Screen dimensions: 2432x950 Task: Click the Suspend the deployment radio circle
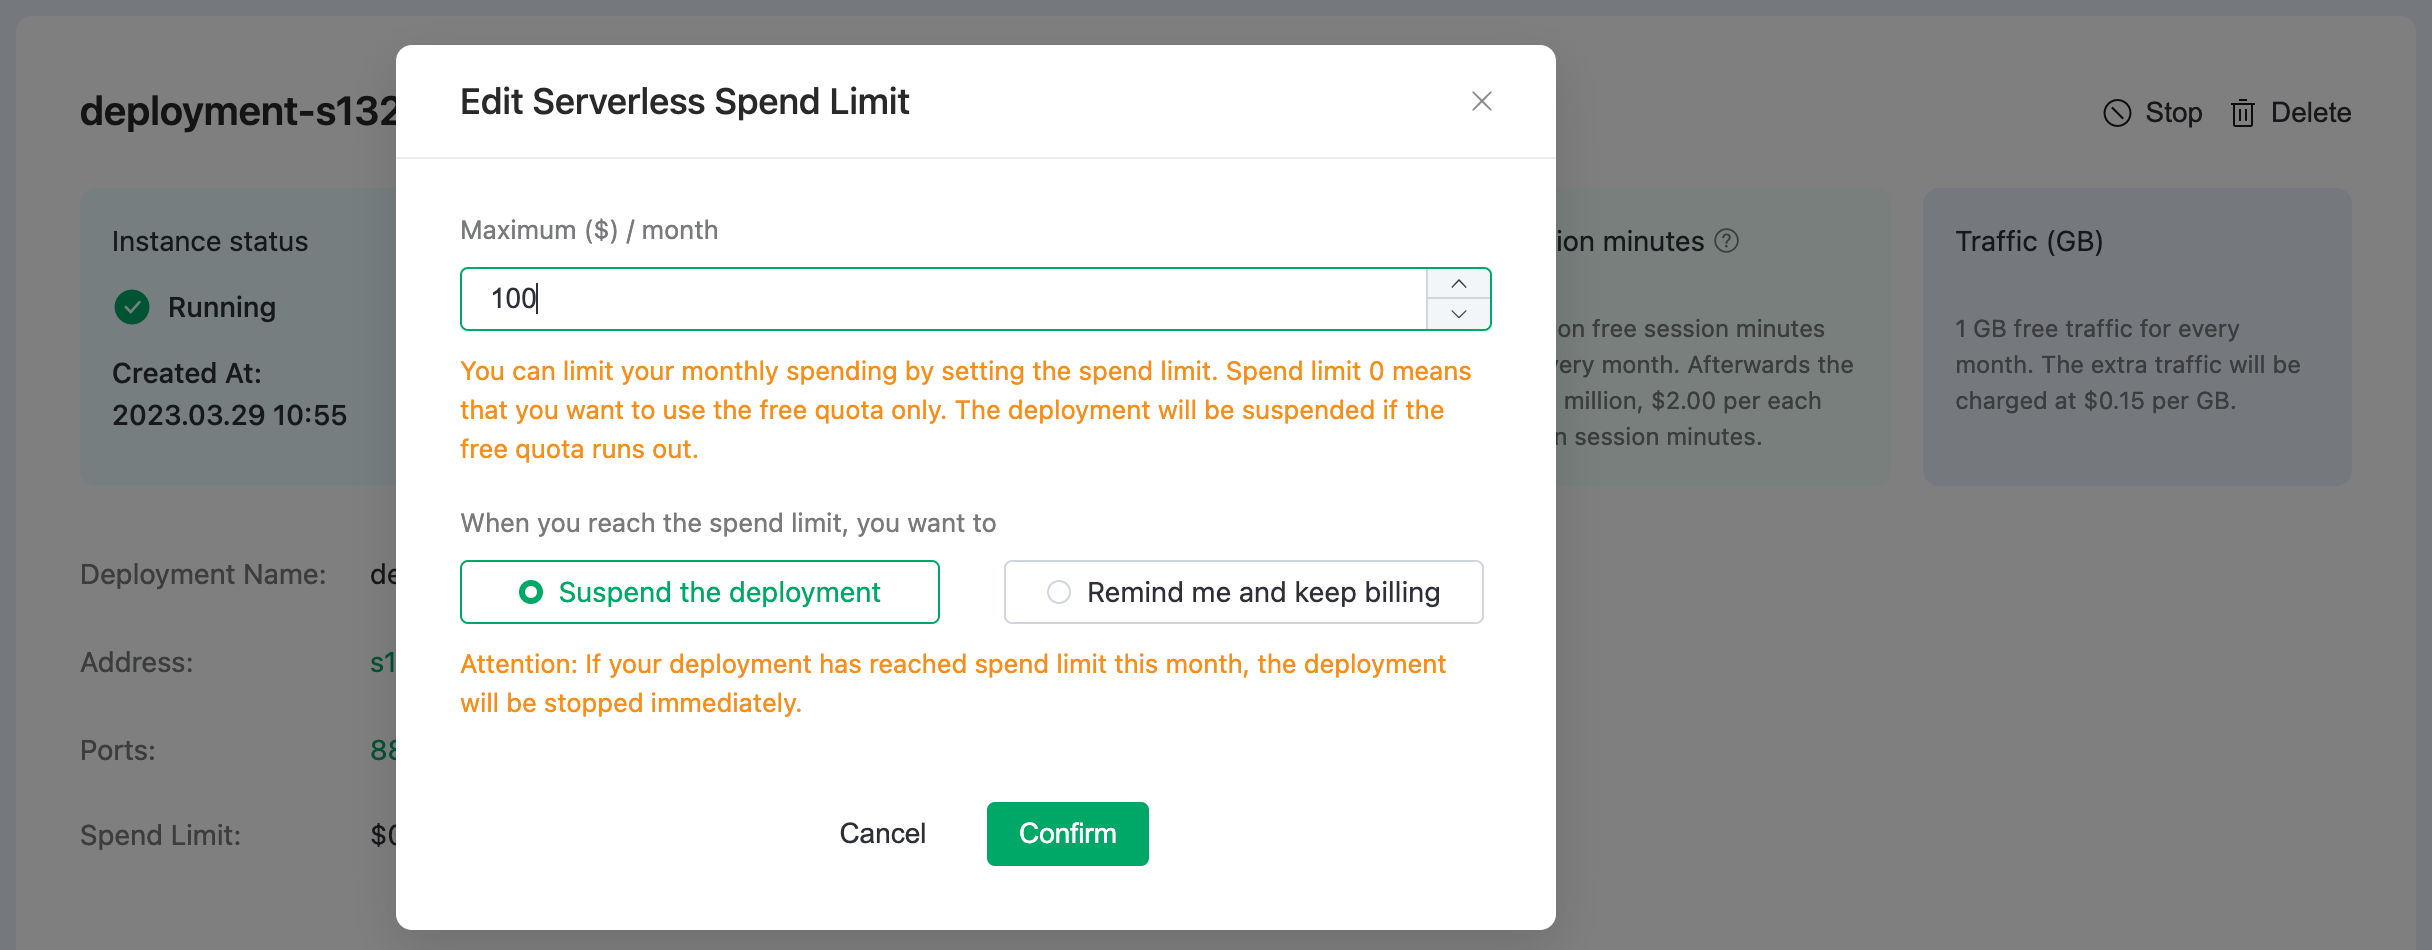(x=531, y=592)
